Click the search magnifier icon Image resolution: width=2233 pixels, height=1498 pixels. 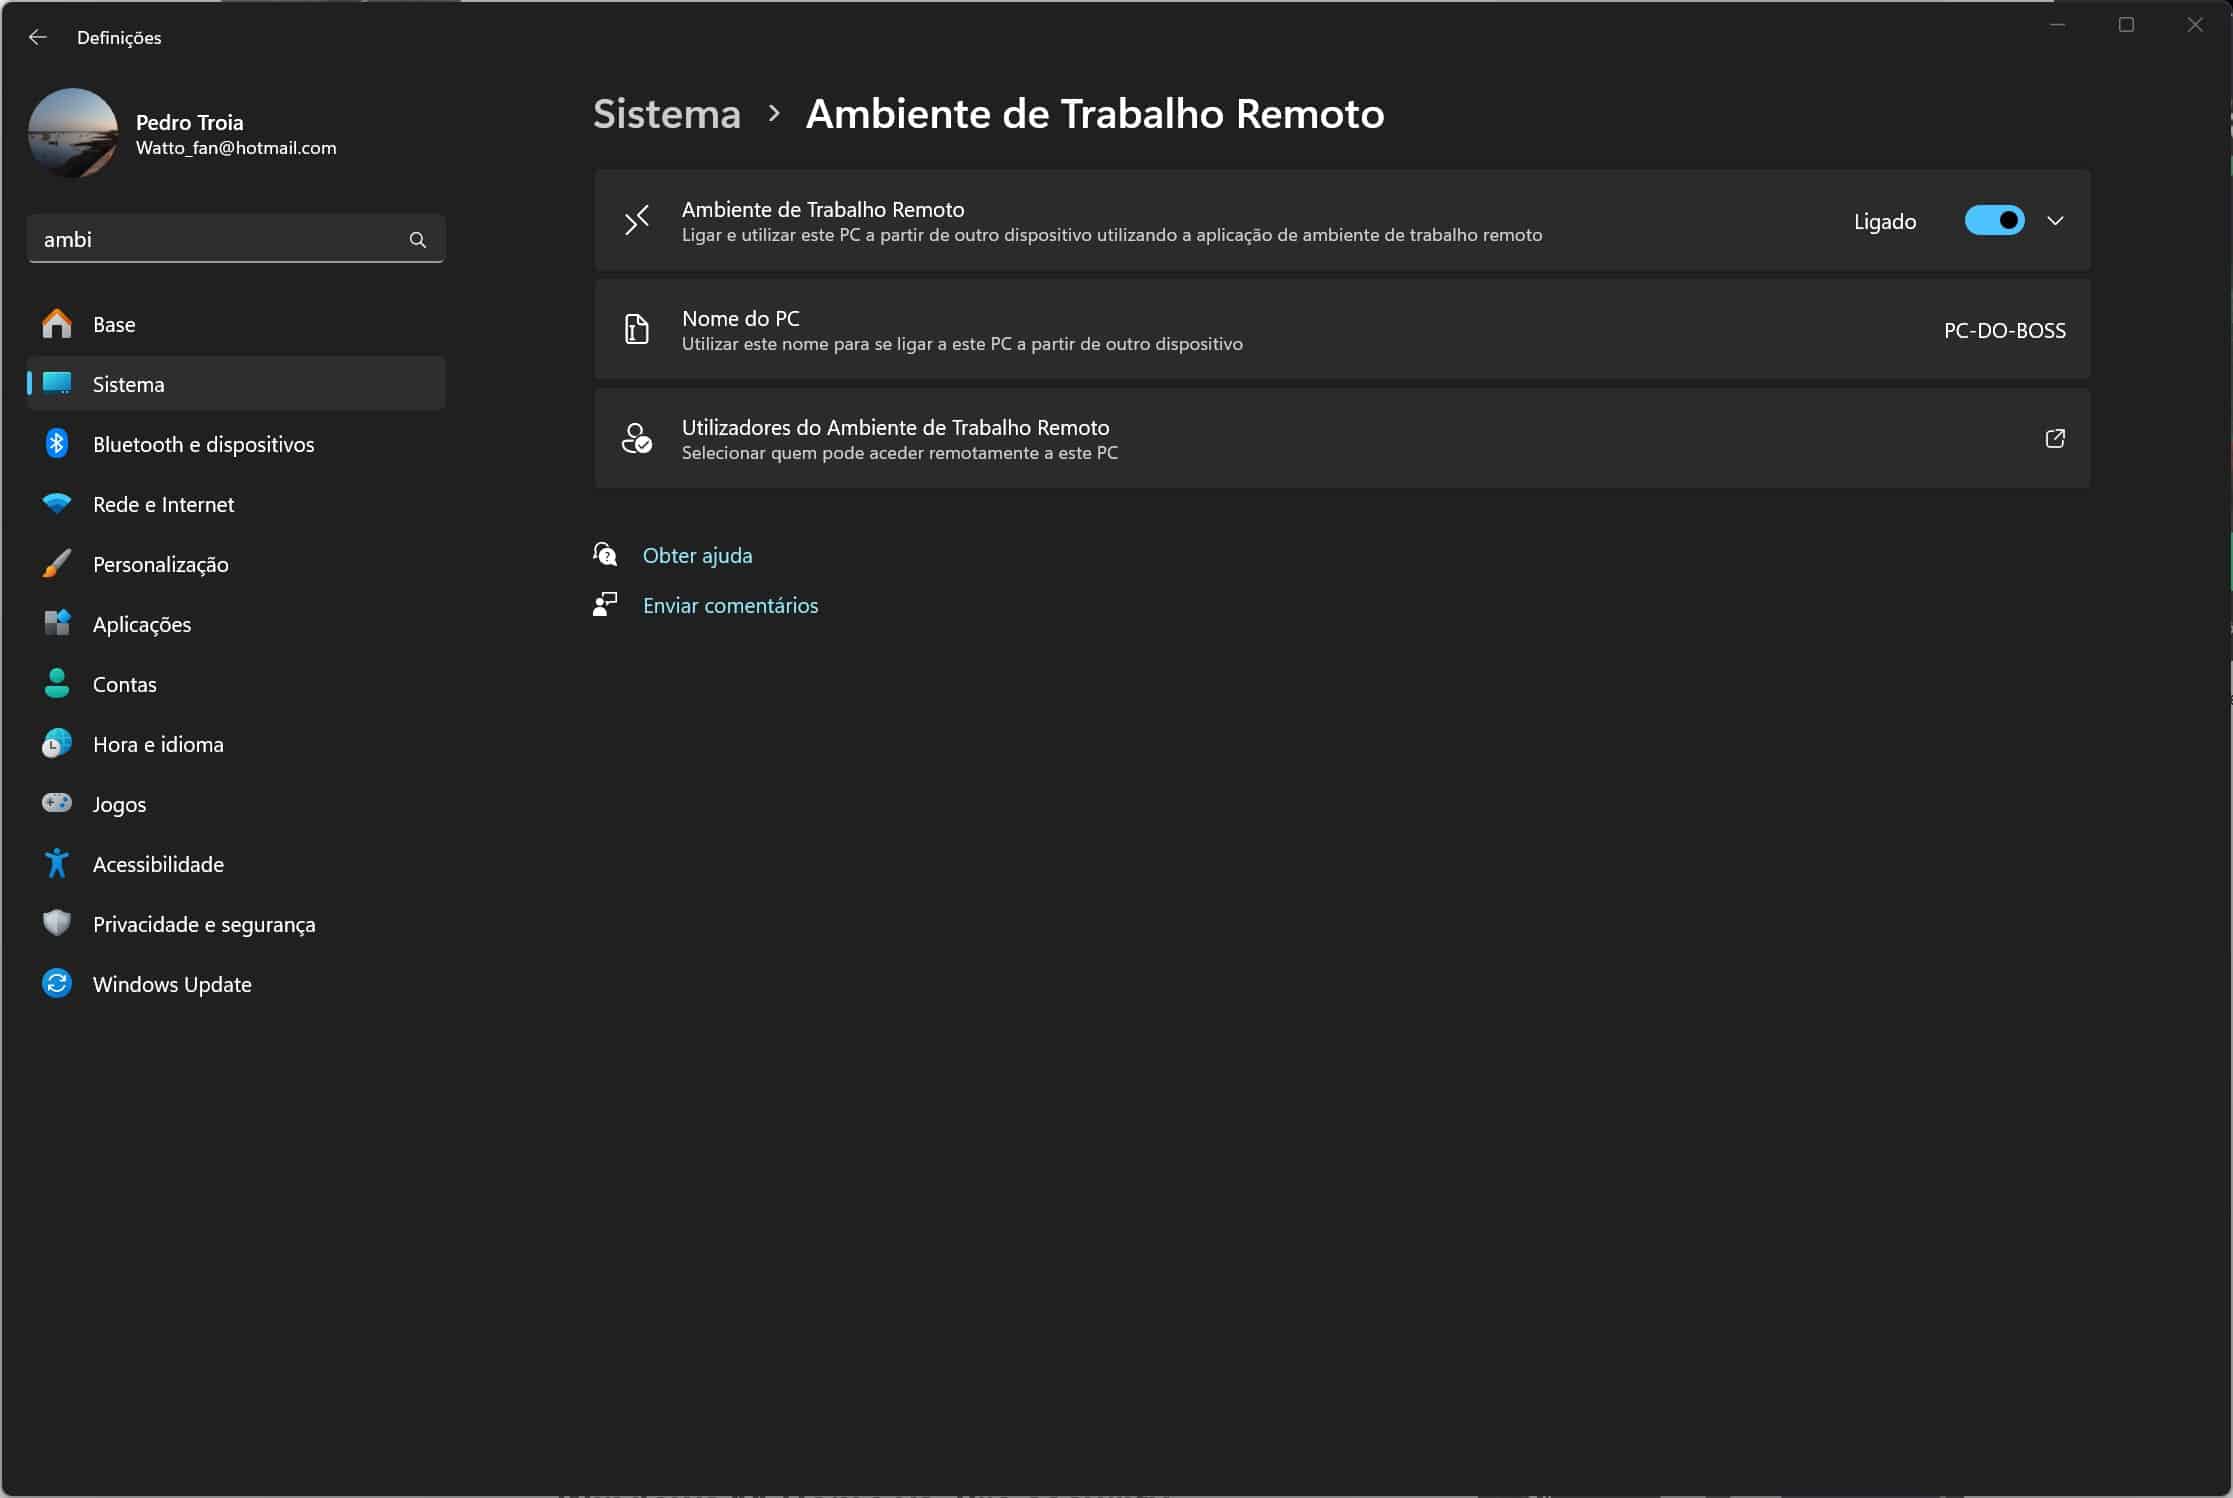(417, 240)
